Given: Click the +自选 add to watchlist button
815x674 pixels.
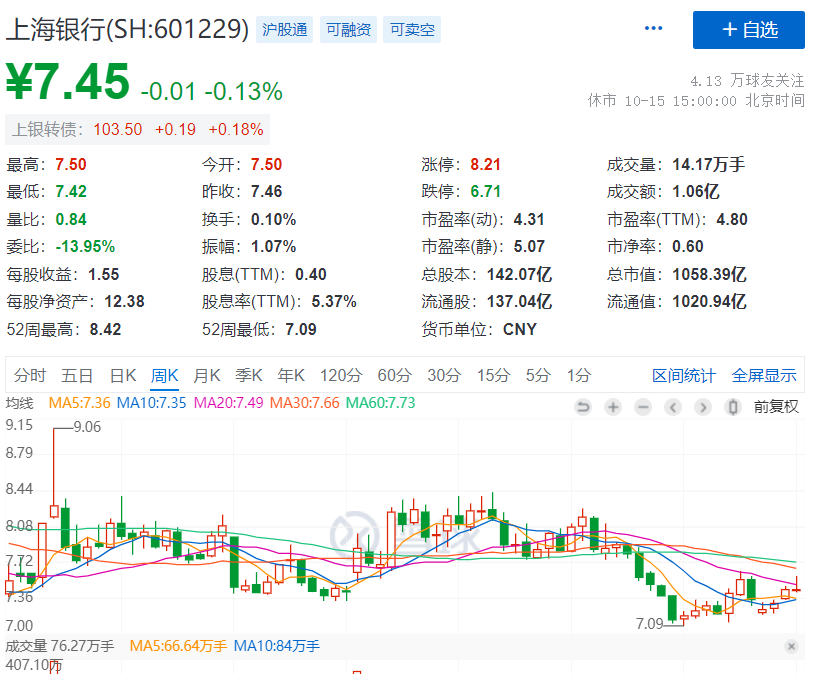Looking at the screenshot, I should click(748, 30).
